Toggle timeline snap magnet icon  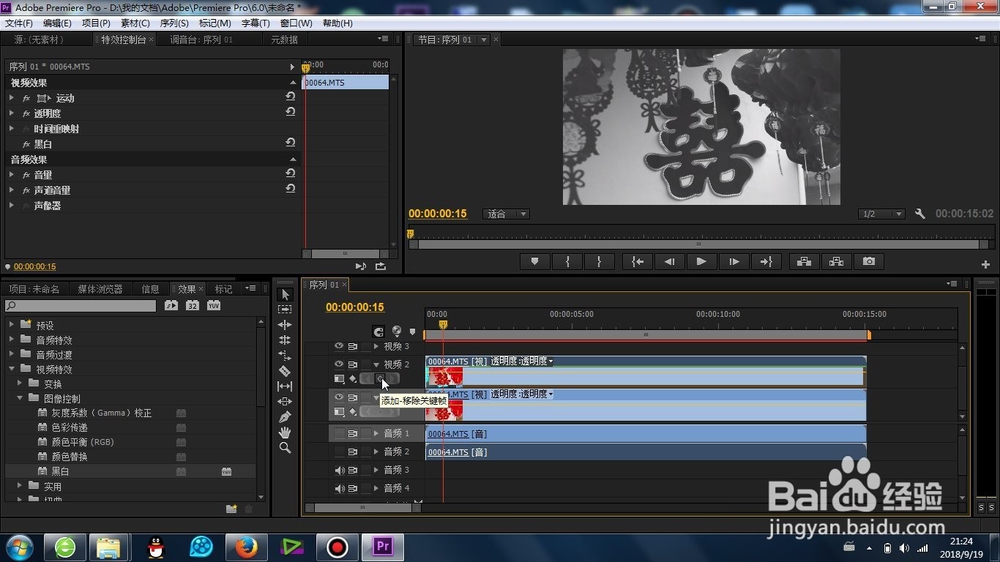click(378, 331)
